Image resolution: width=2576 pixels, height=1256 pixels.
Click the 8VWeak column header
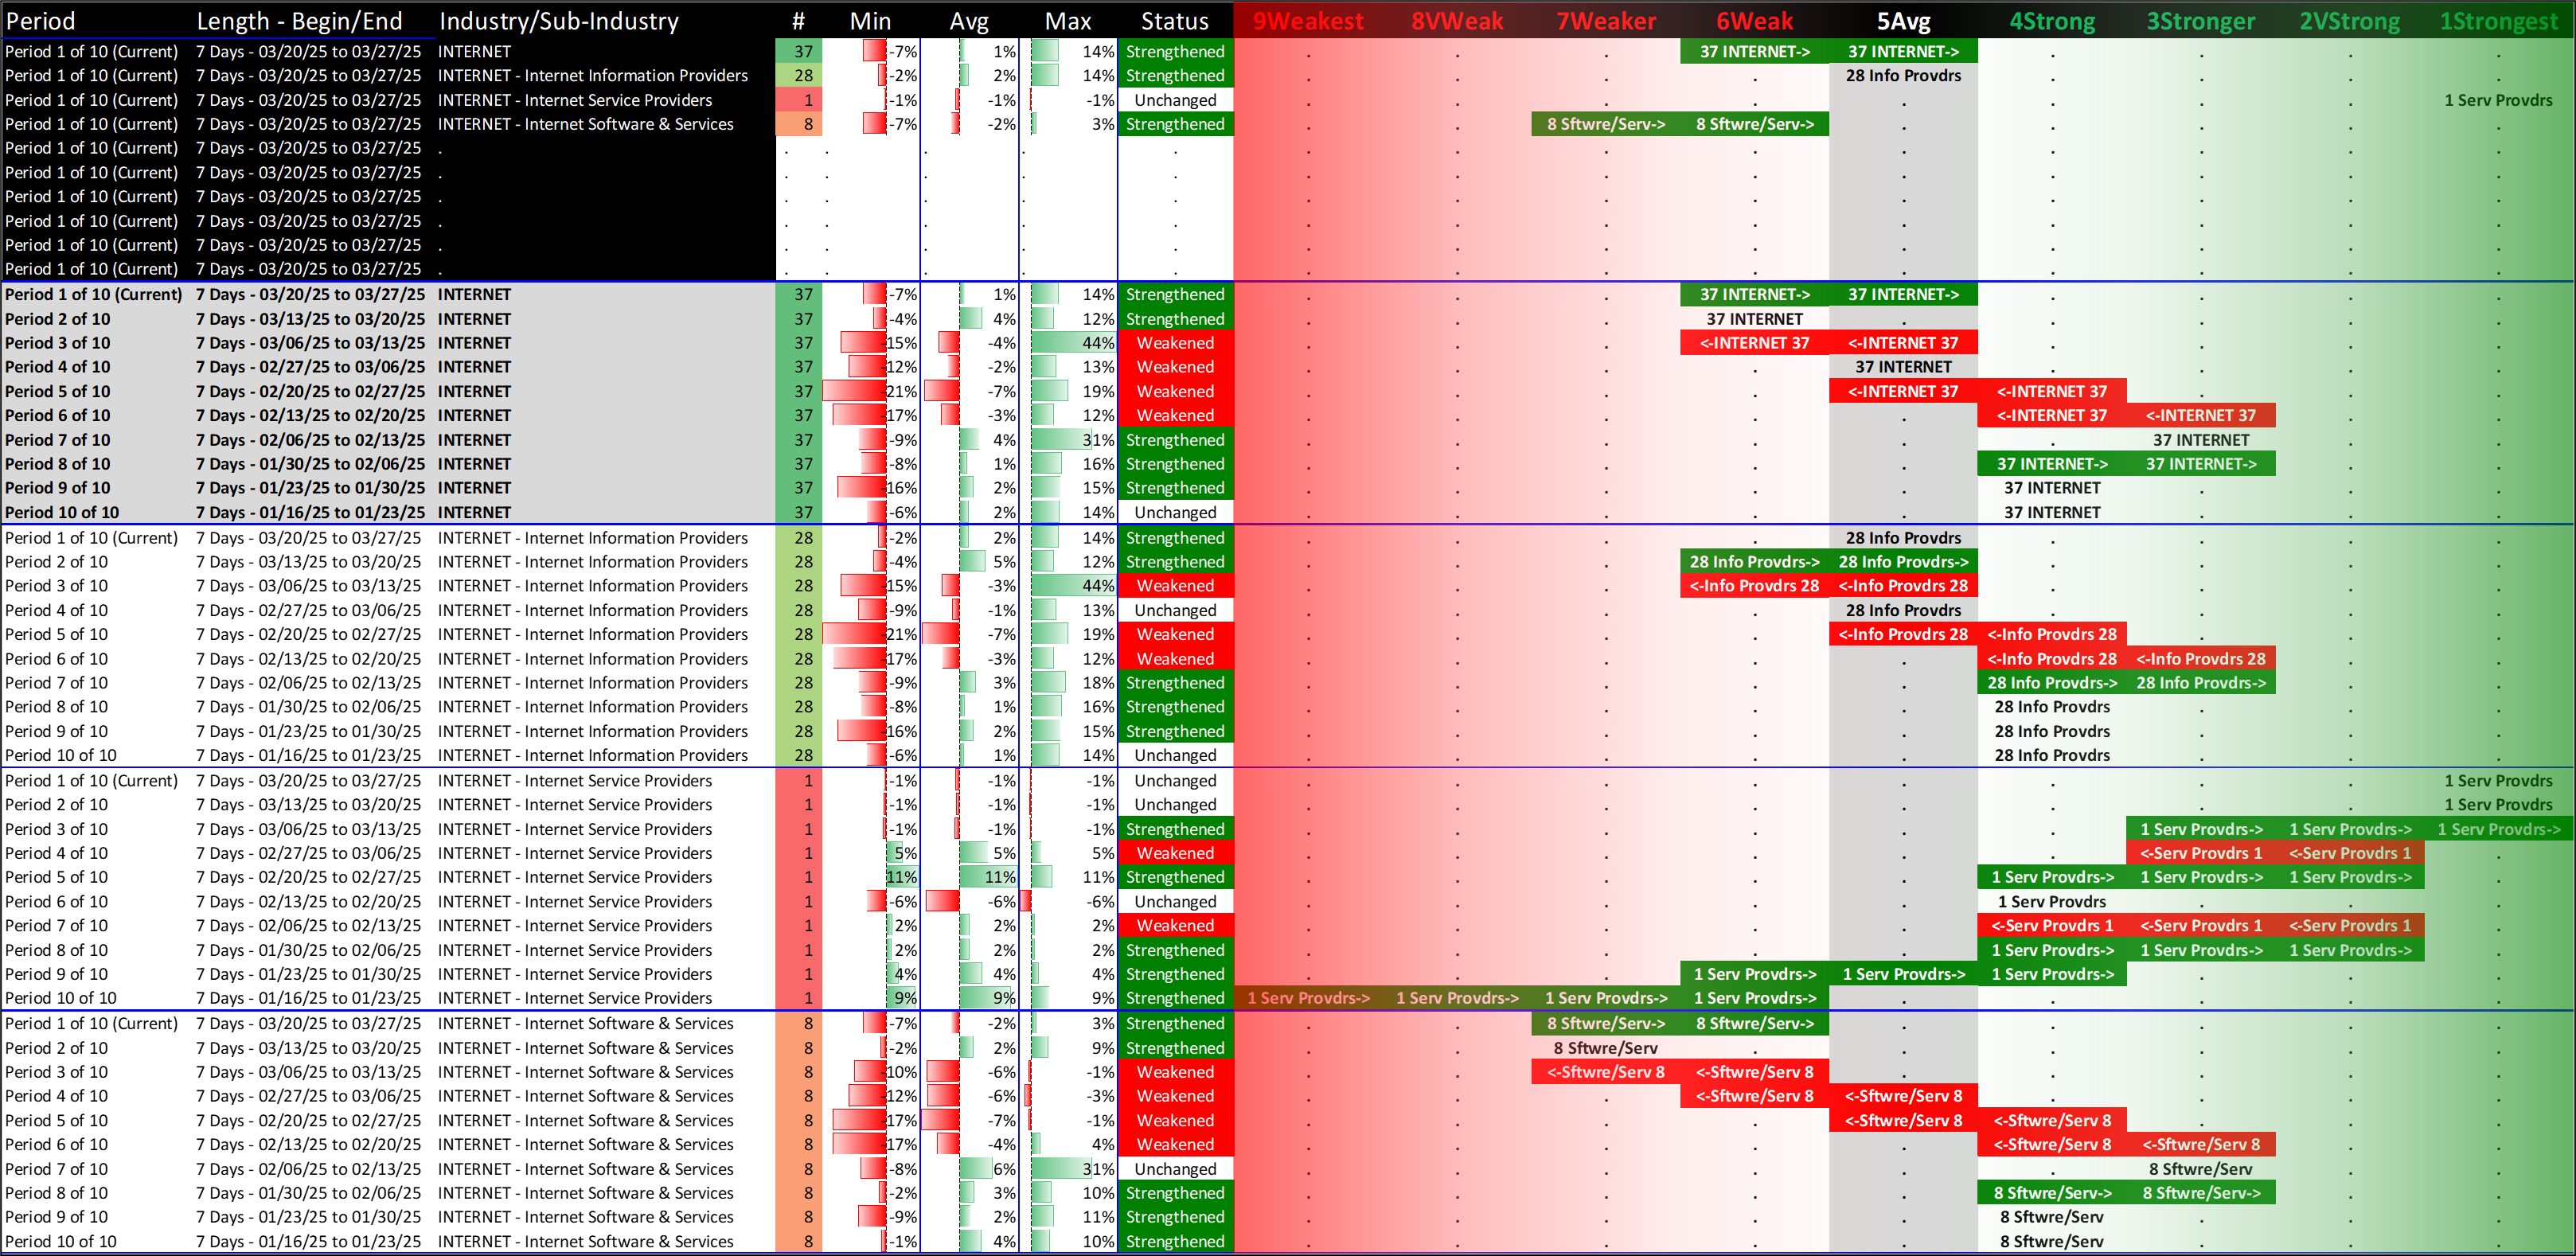[x=1456, y=21]
